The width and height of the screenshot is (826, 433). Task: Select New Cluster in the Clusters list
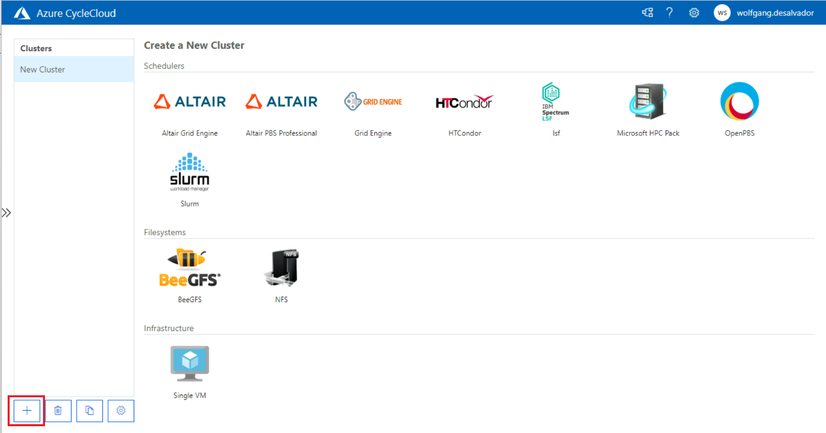[74, 70]
